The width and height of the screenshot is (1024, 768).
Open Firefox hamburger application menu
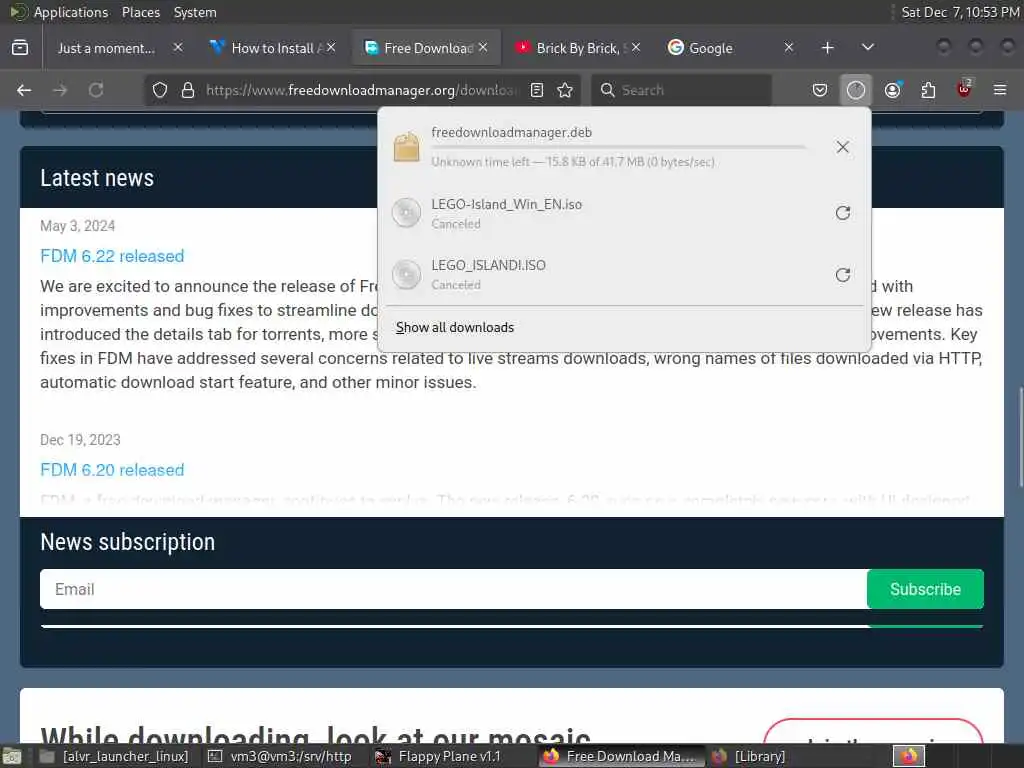point(1000,90)
